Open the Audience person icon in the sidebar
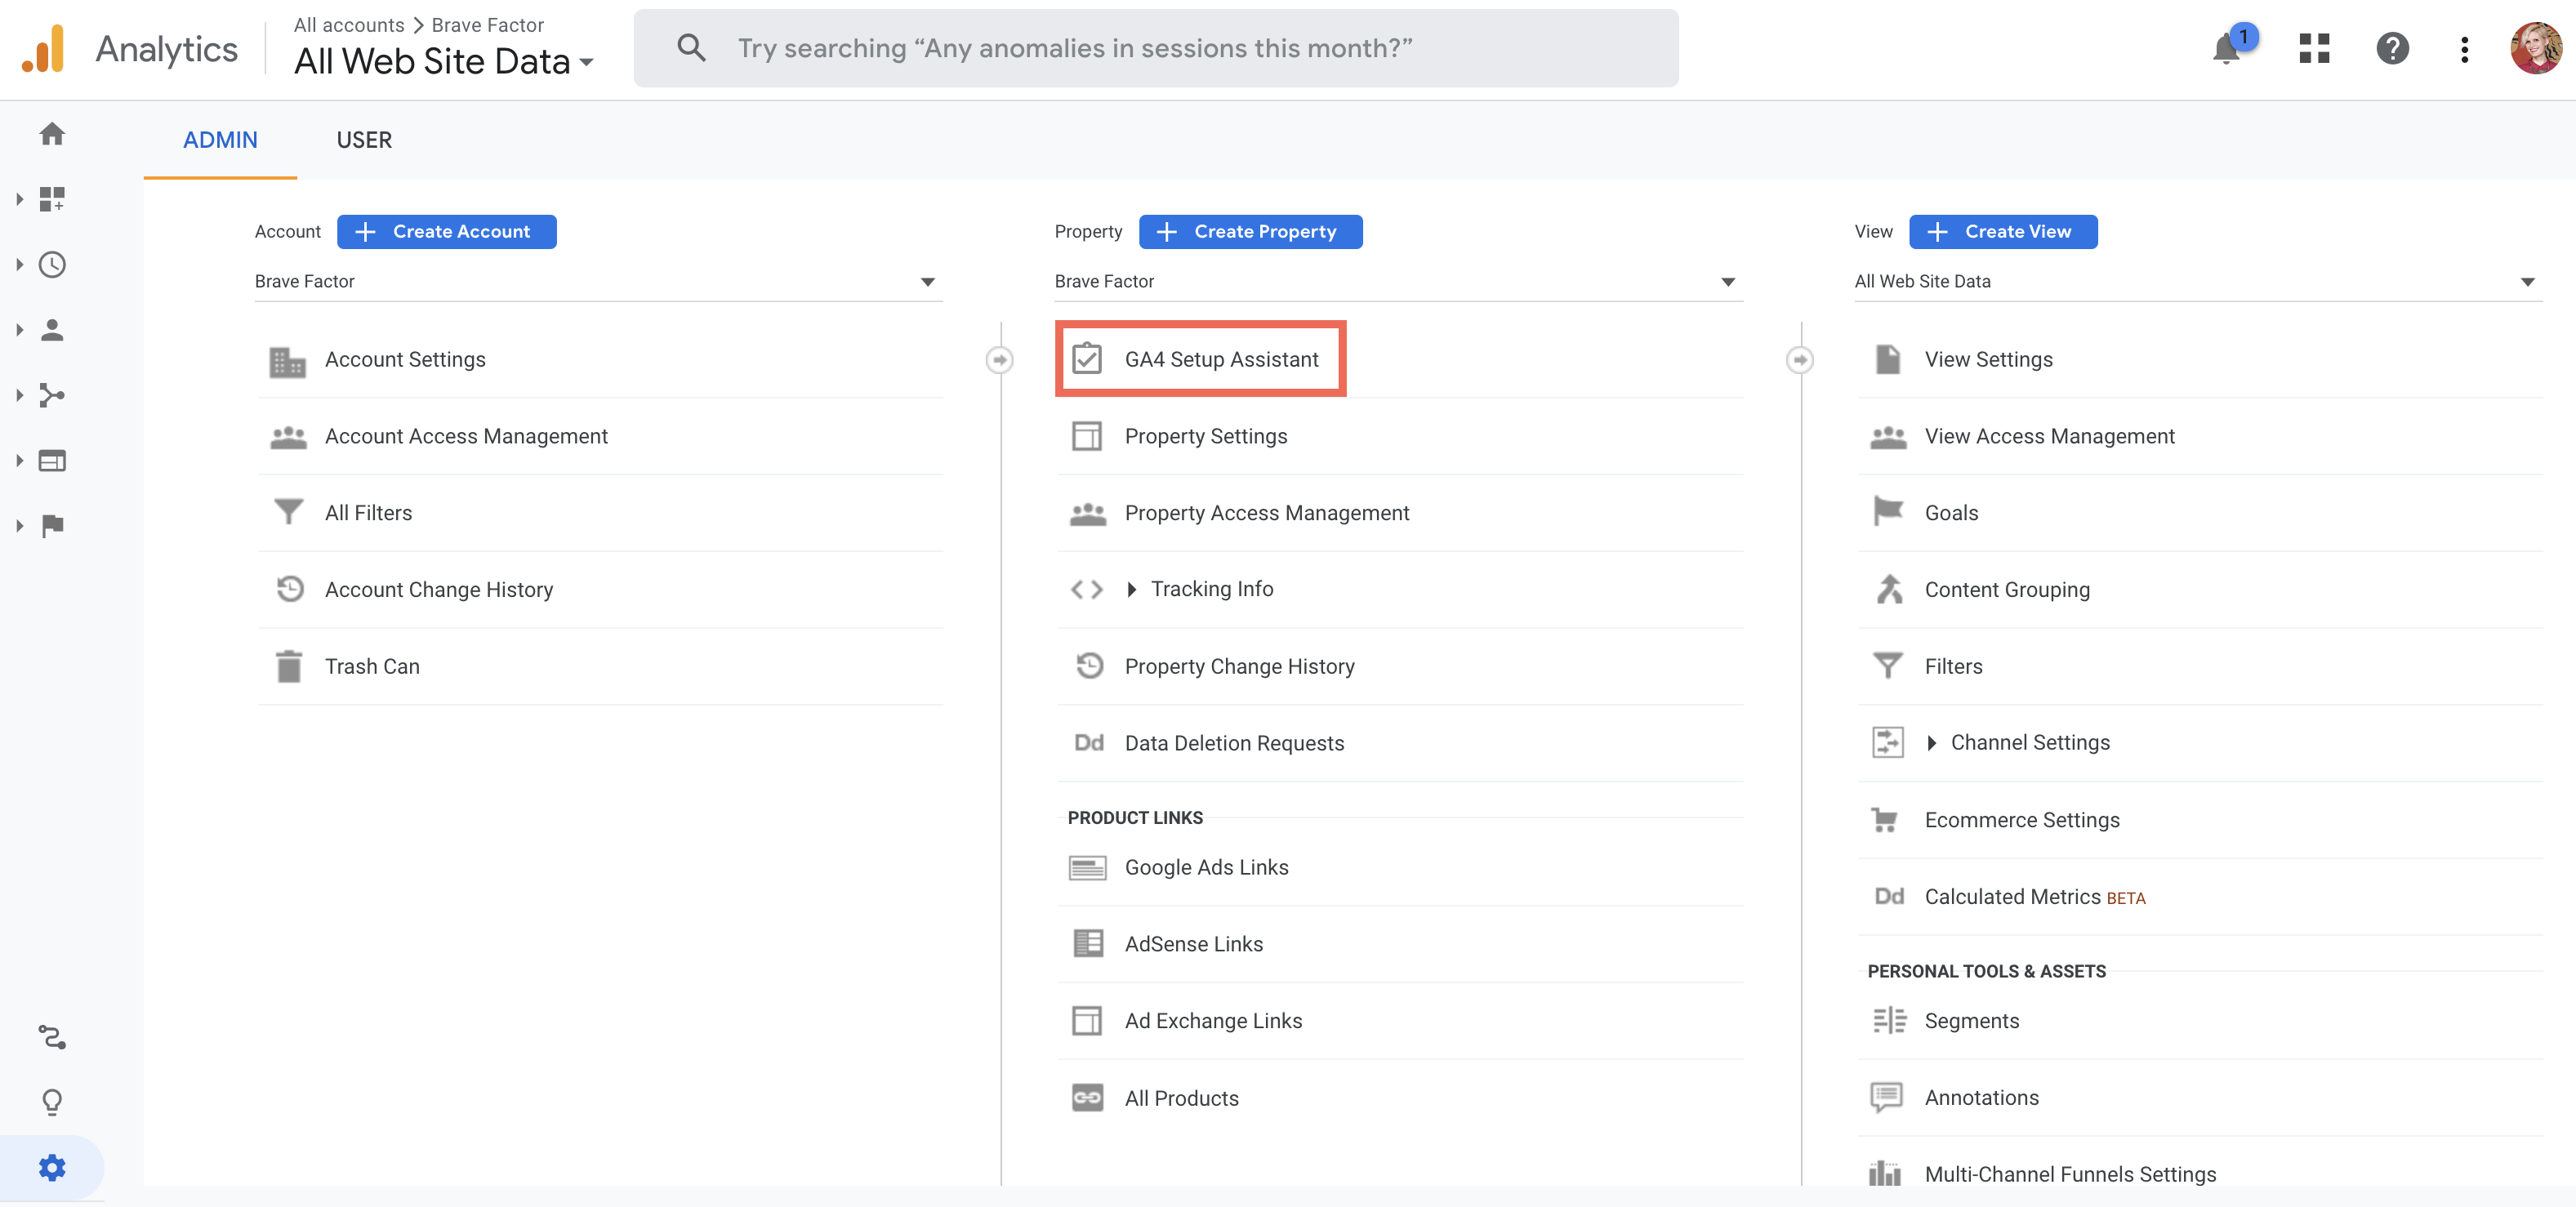Viewport: 2576px width, 1207px height. point(52,330)
